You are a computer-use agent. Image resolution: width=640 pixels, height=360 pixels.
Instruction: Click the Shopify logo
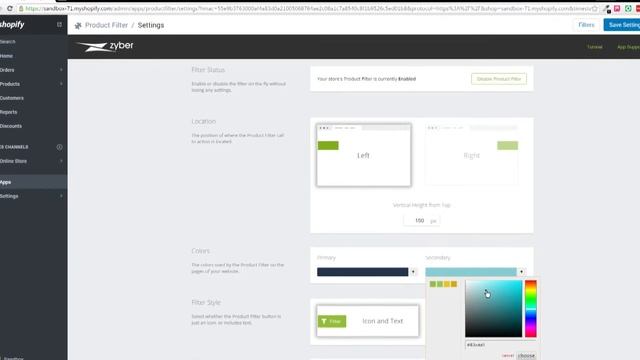coord(12,25)
